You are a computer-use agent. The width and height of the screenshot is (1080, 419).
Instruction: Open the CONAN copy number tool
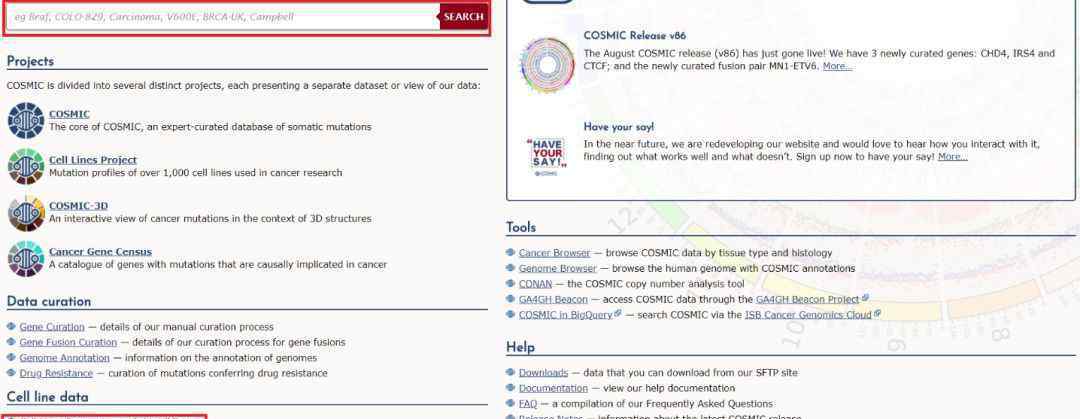coord(535,284)
